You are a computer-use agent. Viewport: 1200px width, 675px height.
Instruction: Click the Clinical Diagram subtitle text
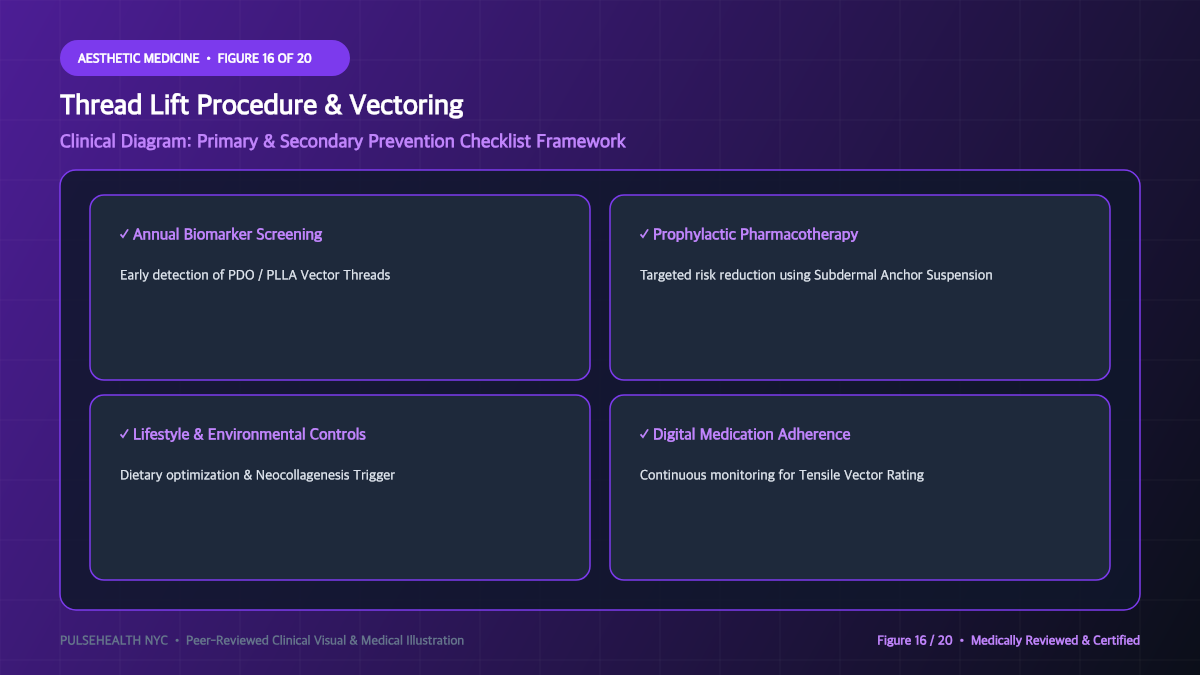point(343,141)
